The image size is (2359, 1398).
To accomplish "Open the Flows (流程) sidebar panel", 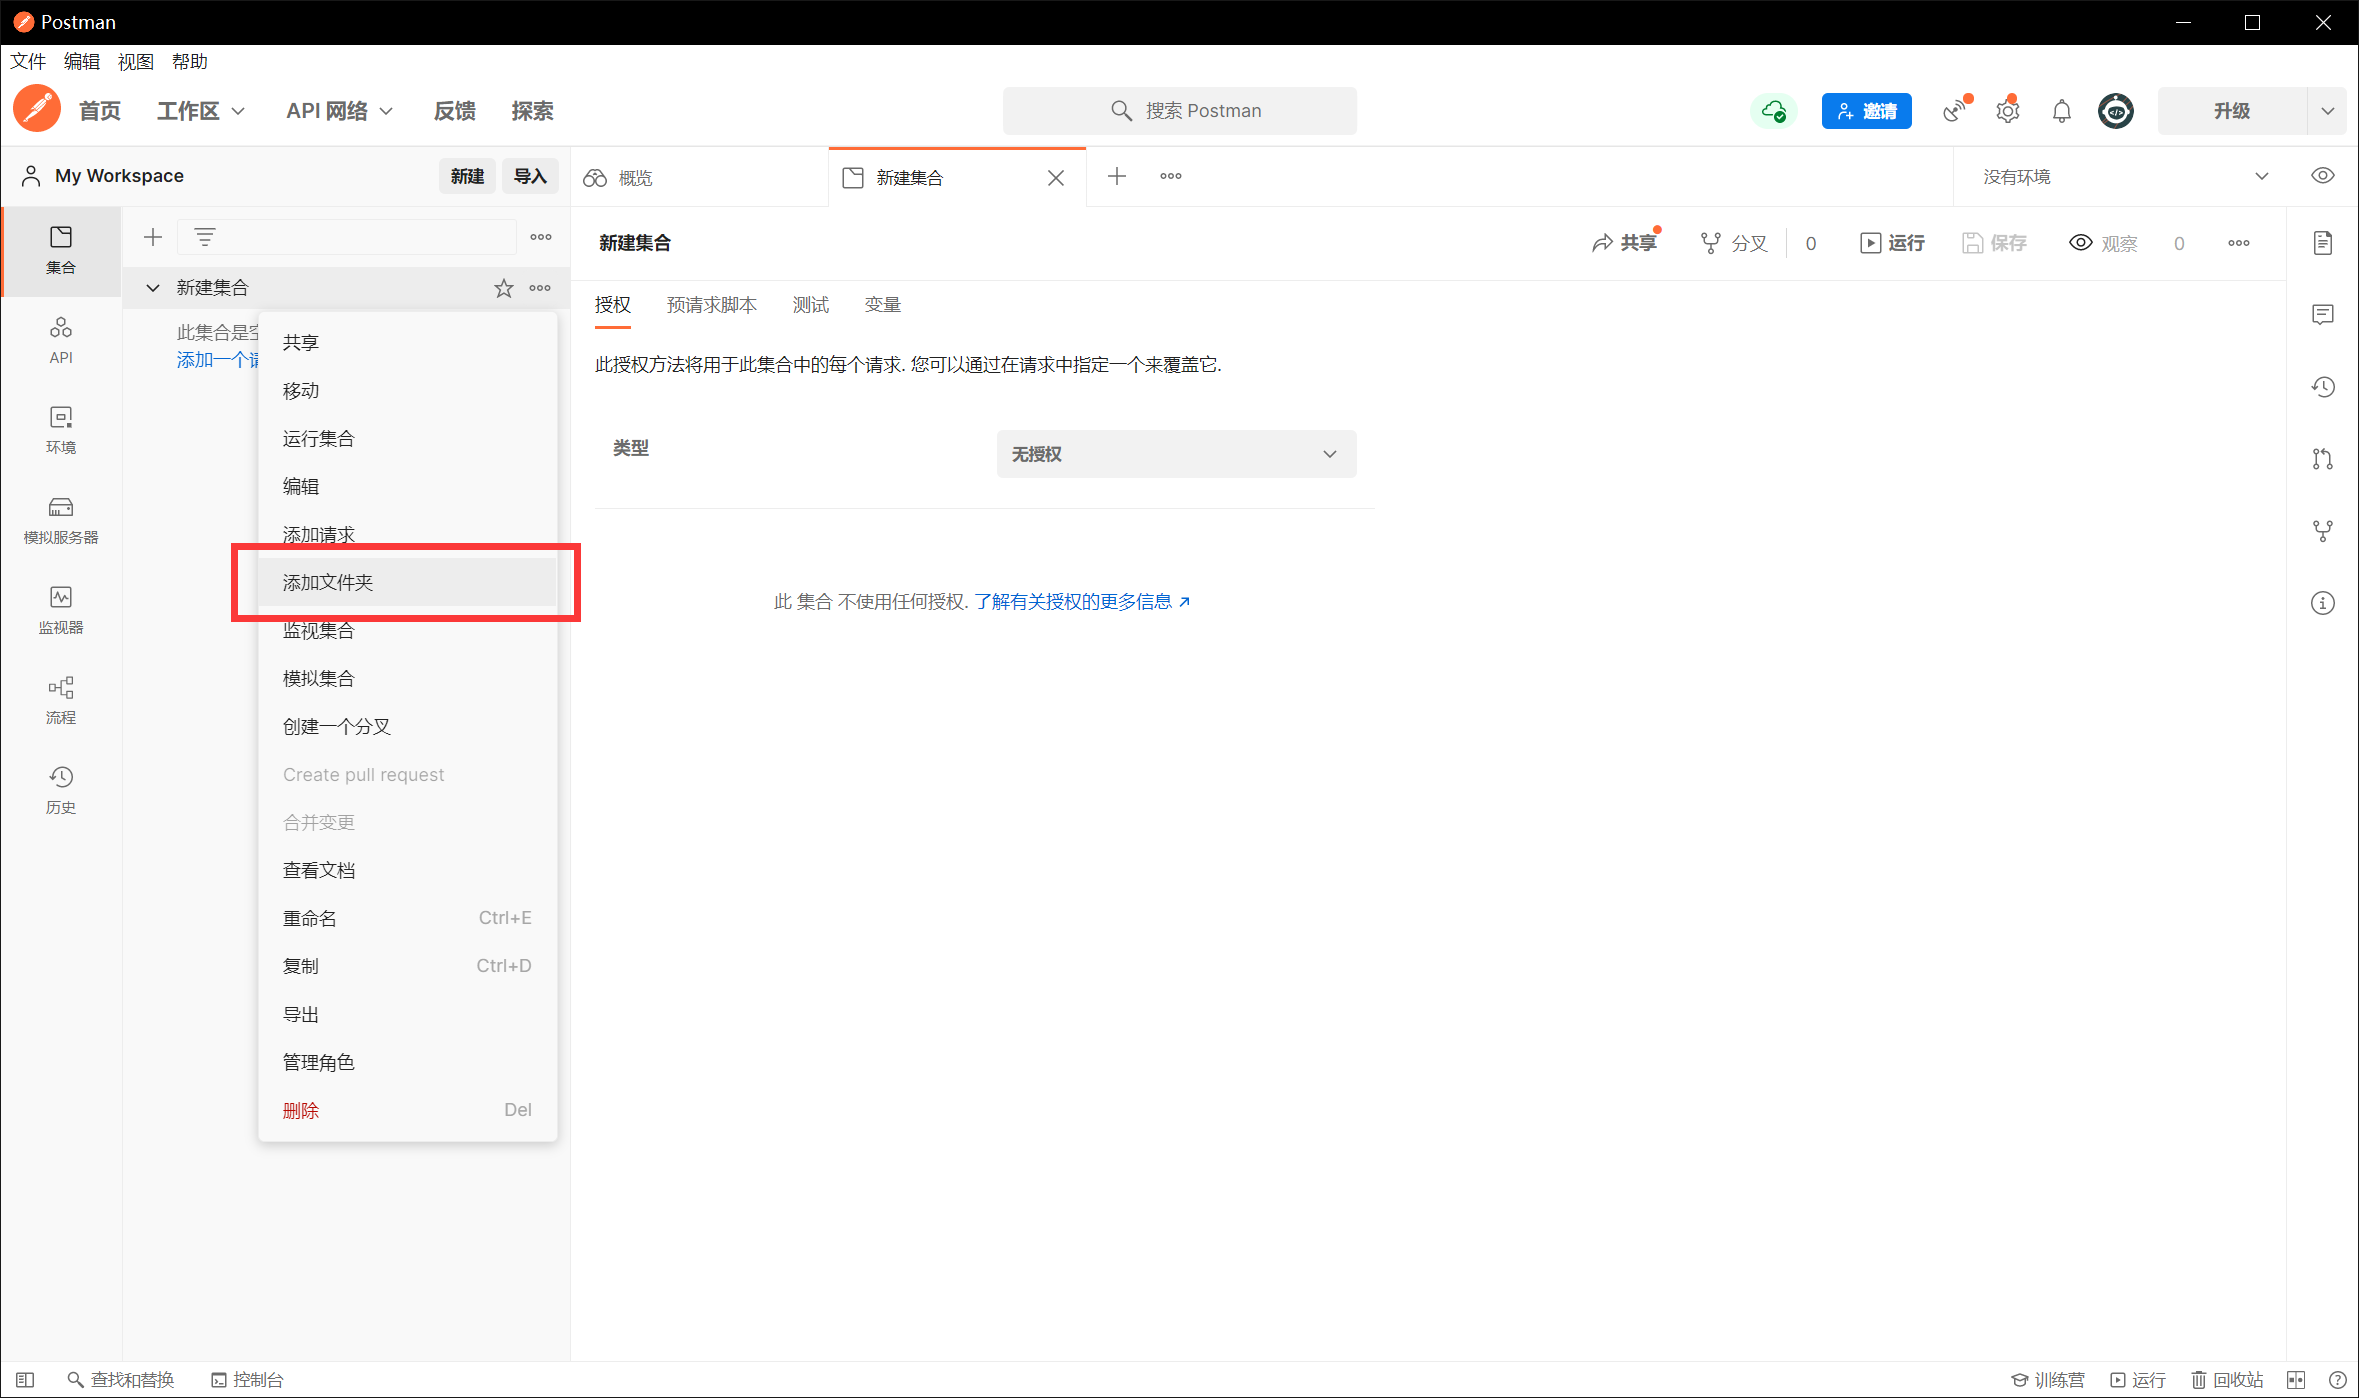I will pyautogui.click(x=60, y=699).
